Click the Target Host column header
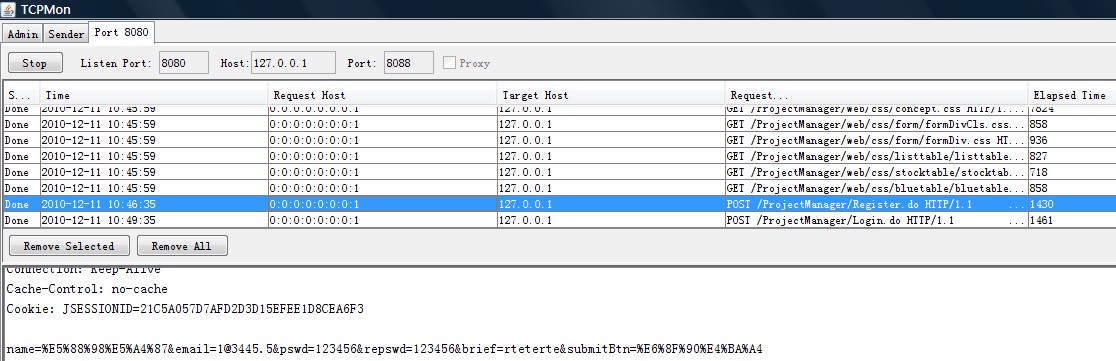Viewport: 1116px width, 361px height. click(611, 95)
